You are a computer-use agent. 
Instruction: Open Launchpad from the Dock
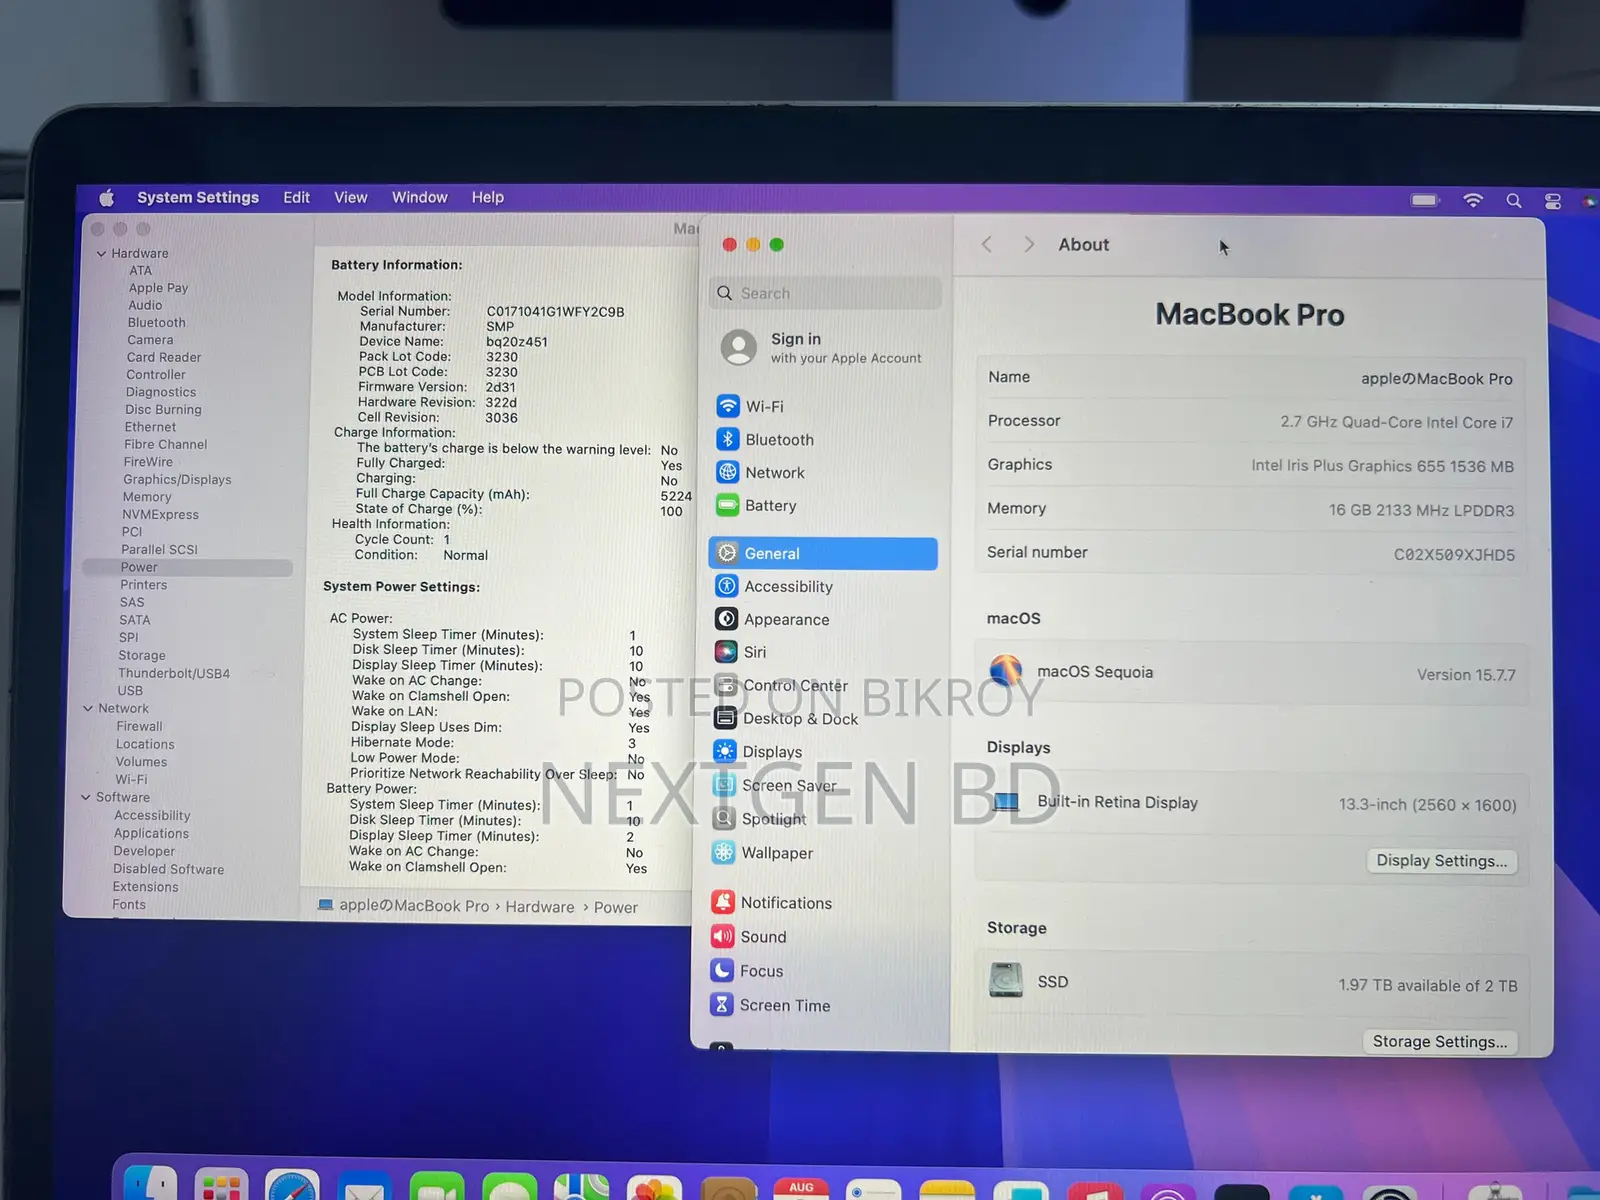point(221,1186)
